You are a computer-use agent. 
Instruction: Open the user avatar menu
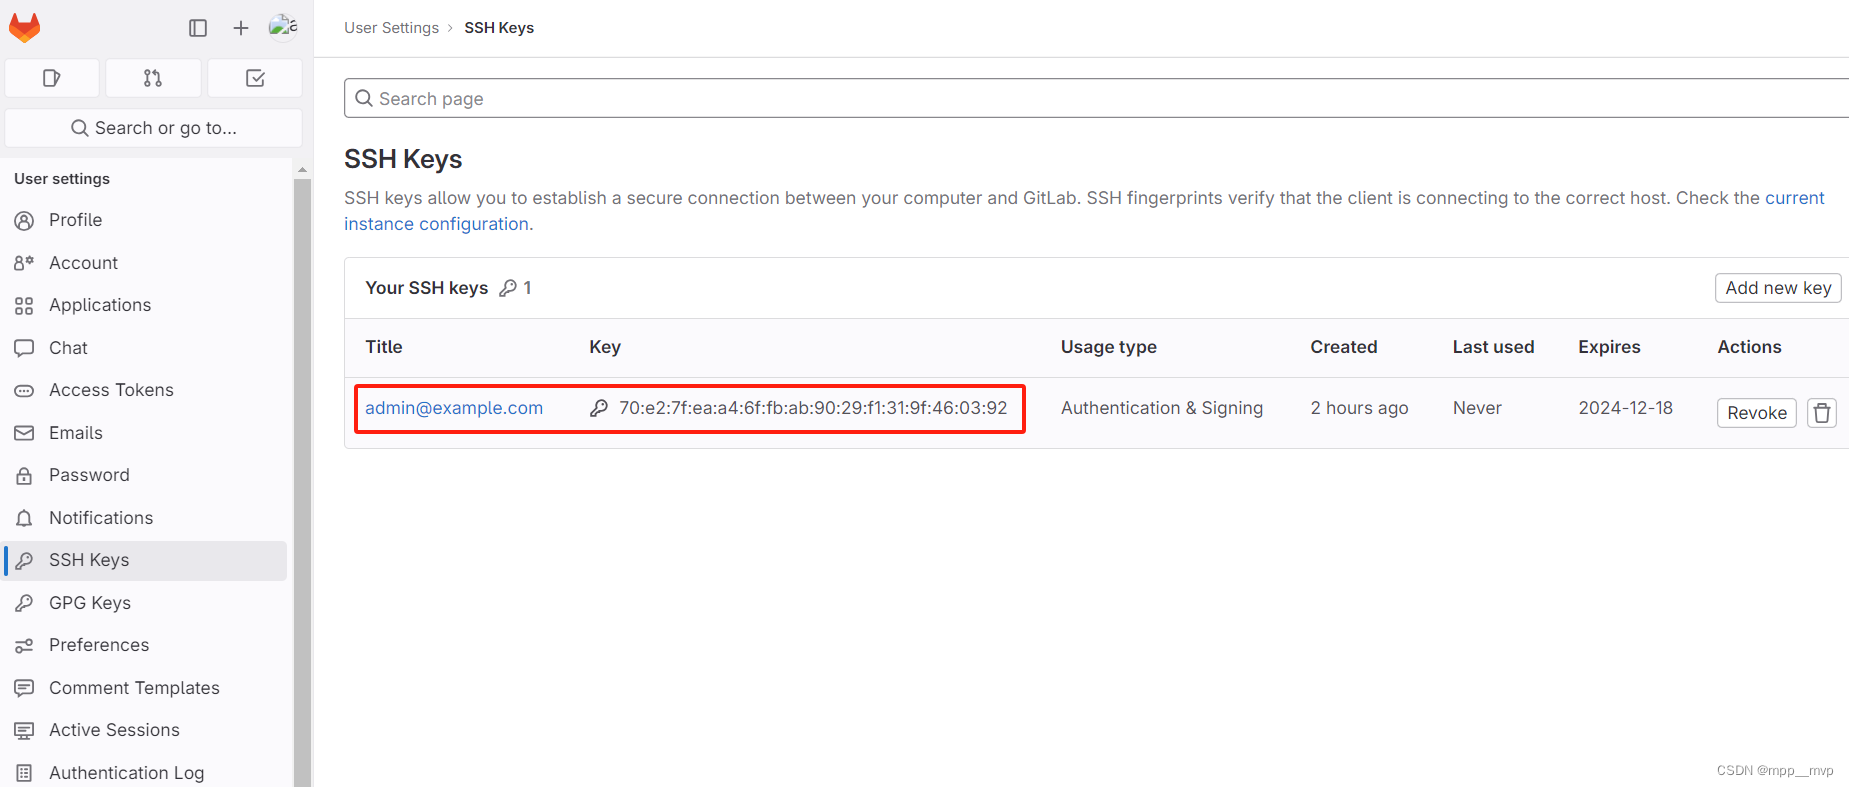[284, 27]
